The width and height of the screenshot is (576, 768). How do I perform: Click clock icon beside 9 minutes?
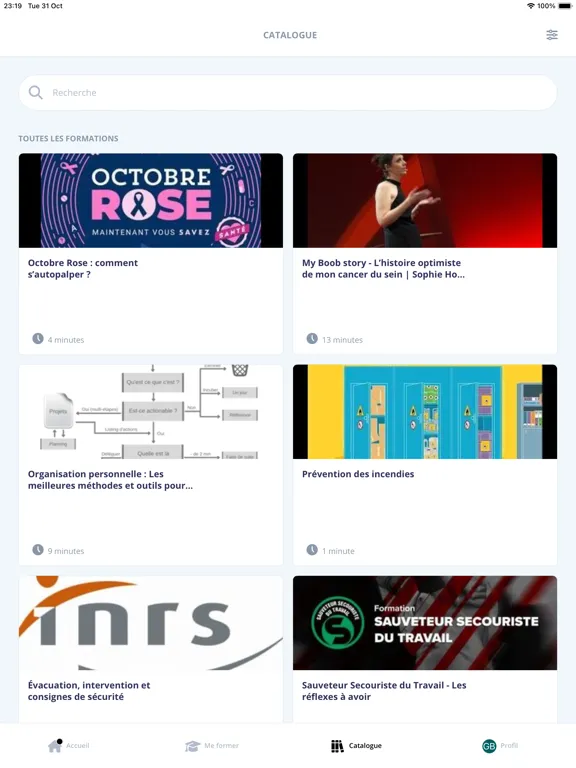38,550
